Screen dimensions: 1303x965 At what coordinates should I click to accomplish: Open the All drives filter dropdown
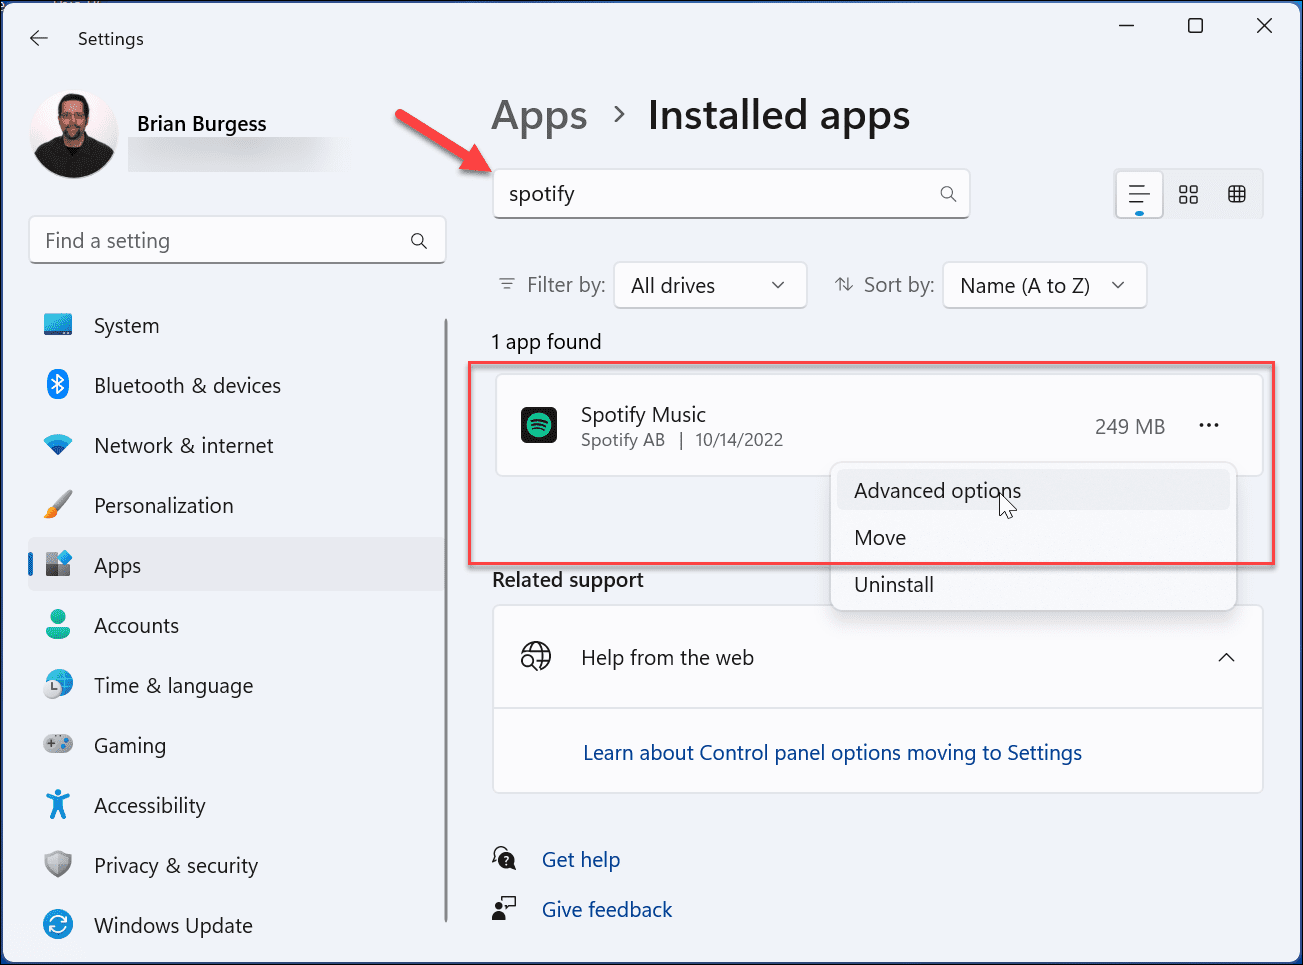(710, 285)
